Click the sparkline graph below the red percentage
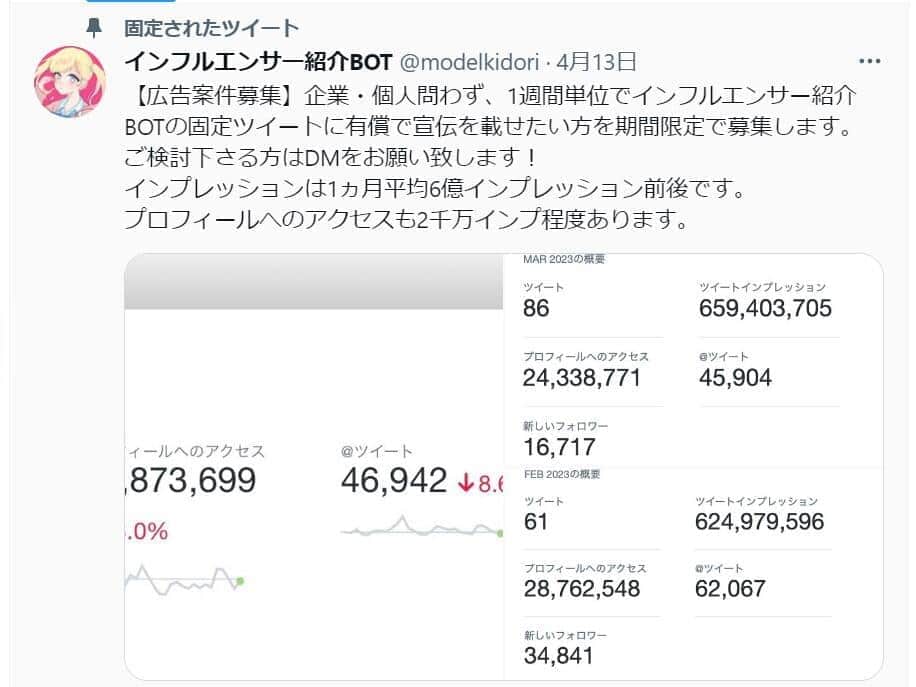Screen dimensions: 916x687 tap(184, 579)
